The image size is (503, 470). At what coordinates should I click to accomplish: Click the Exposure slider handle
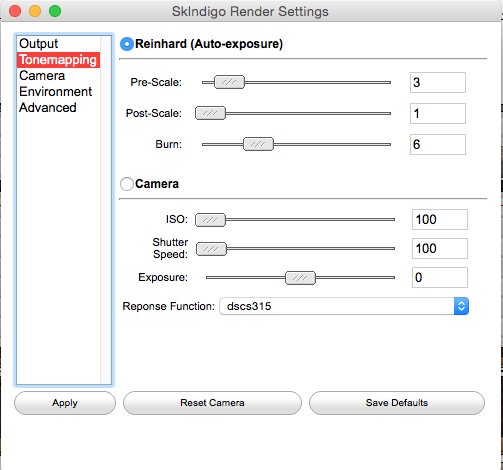click(300, 278)
